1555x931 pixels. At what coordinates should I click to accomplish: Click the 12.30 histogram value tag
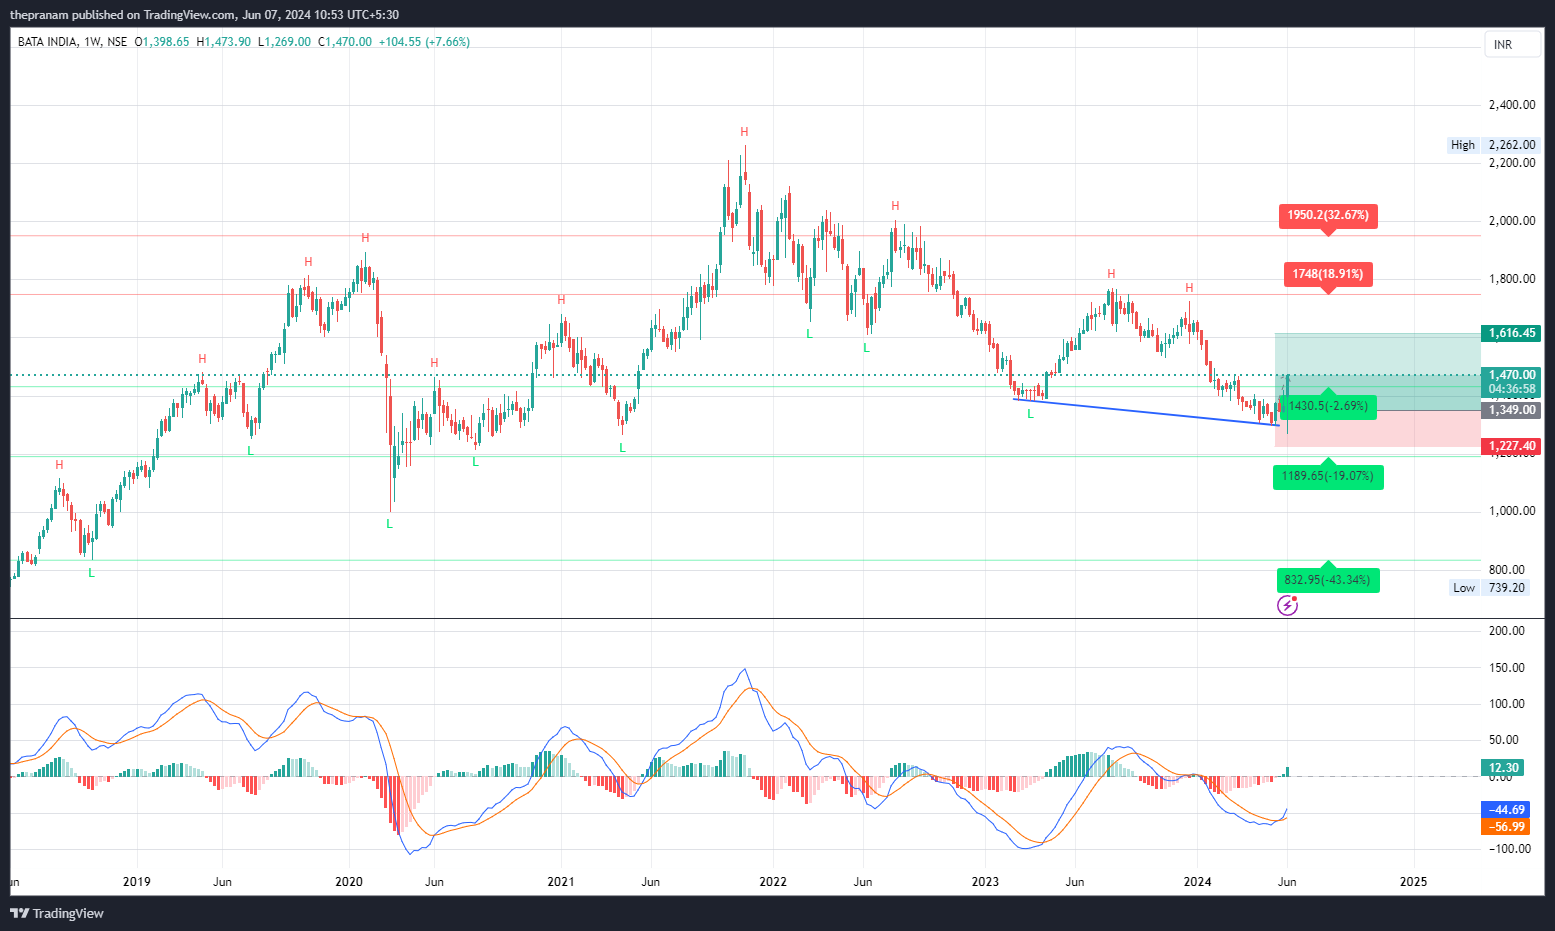tap(1504, 768)
